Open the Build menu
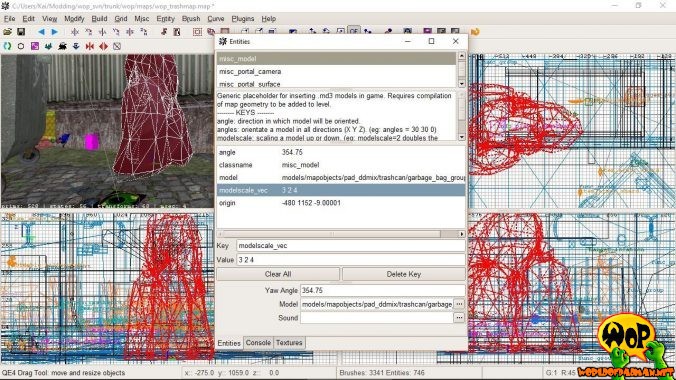Screen dimensions: 676x380 pyautogui.click(x=99, y=19)
